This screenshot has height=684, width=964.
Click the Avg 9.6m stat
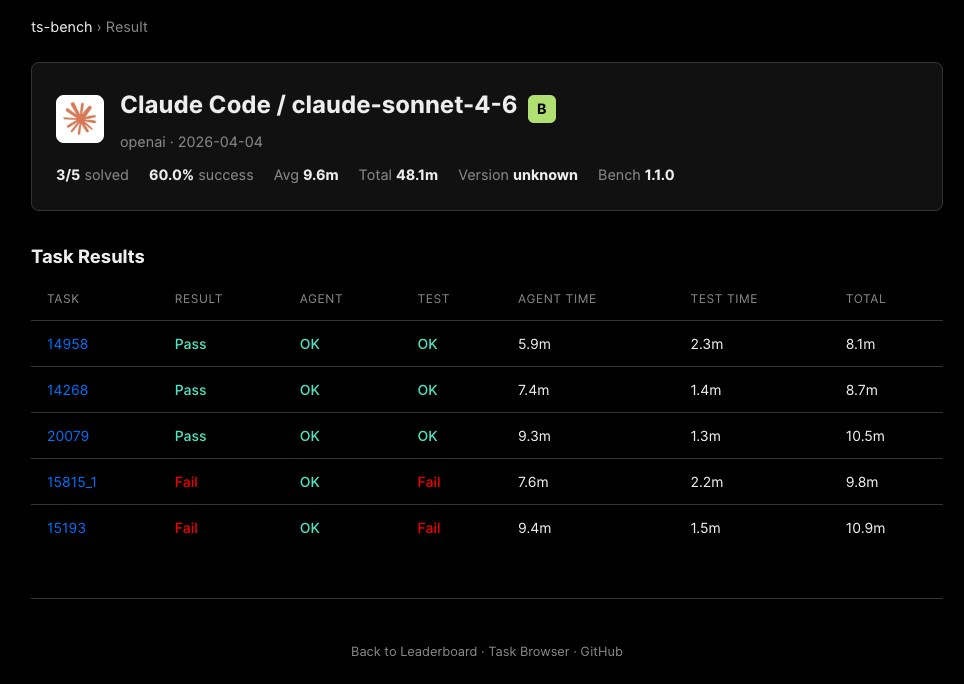click(306, 175)
